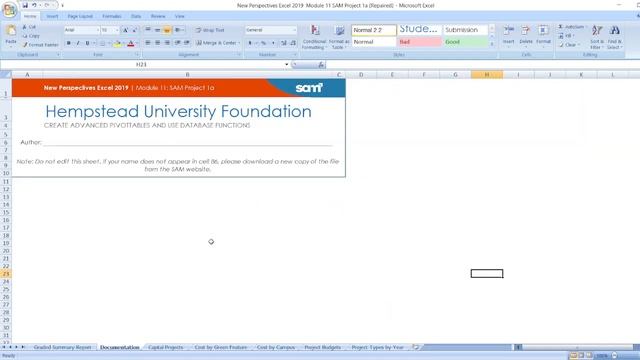Redo the last undone action
640x360 pixels.
pyautogui.click(x=47, y=5)
